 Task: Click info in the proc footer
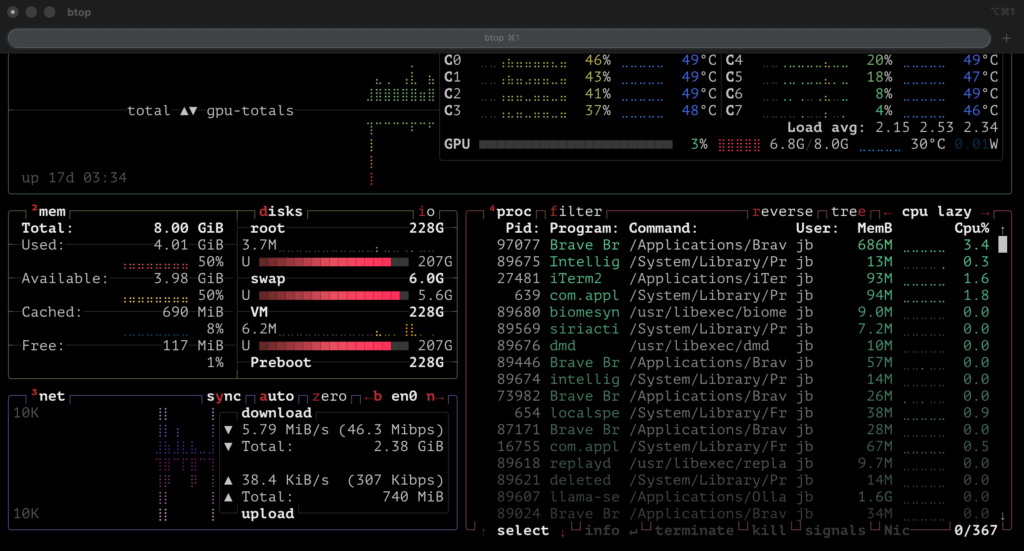pyautogui.click(x=602, y=531)
